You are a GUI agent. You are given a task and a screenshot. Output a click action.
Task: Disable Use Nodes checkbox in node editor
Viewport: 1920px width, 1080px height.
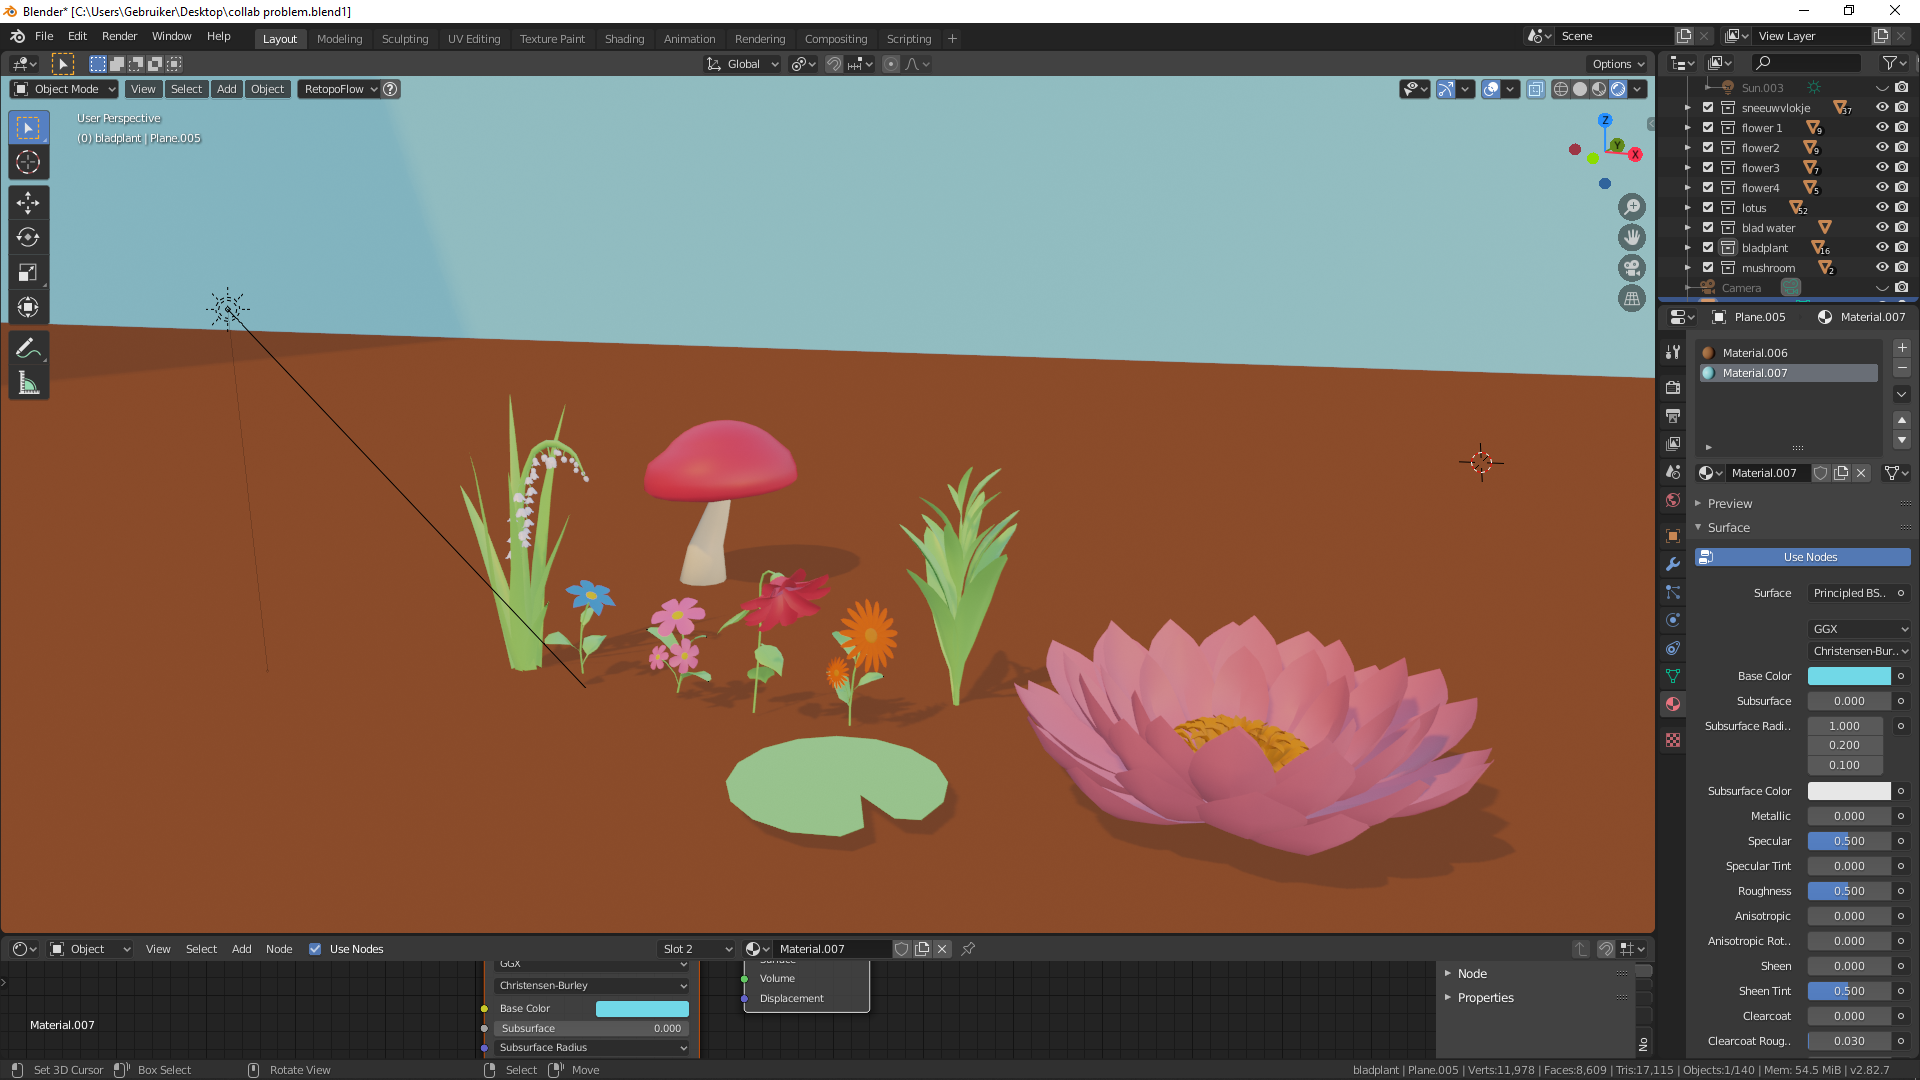(315, 949)
